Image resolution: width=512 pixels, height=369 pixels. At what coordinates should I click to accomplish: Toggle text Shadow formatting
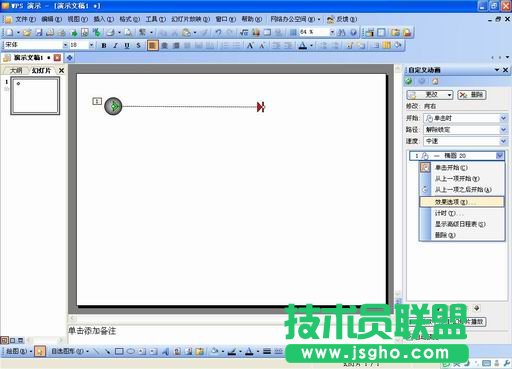click(138, 45)
